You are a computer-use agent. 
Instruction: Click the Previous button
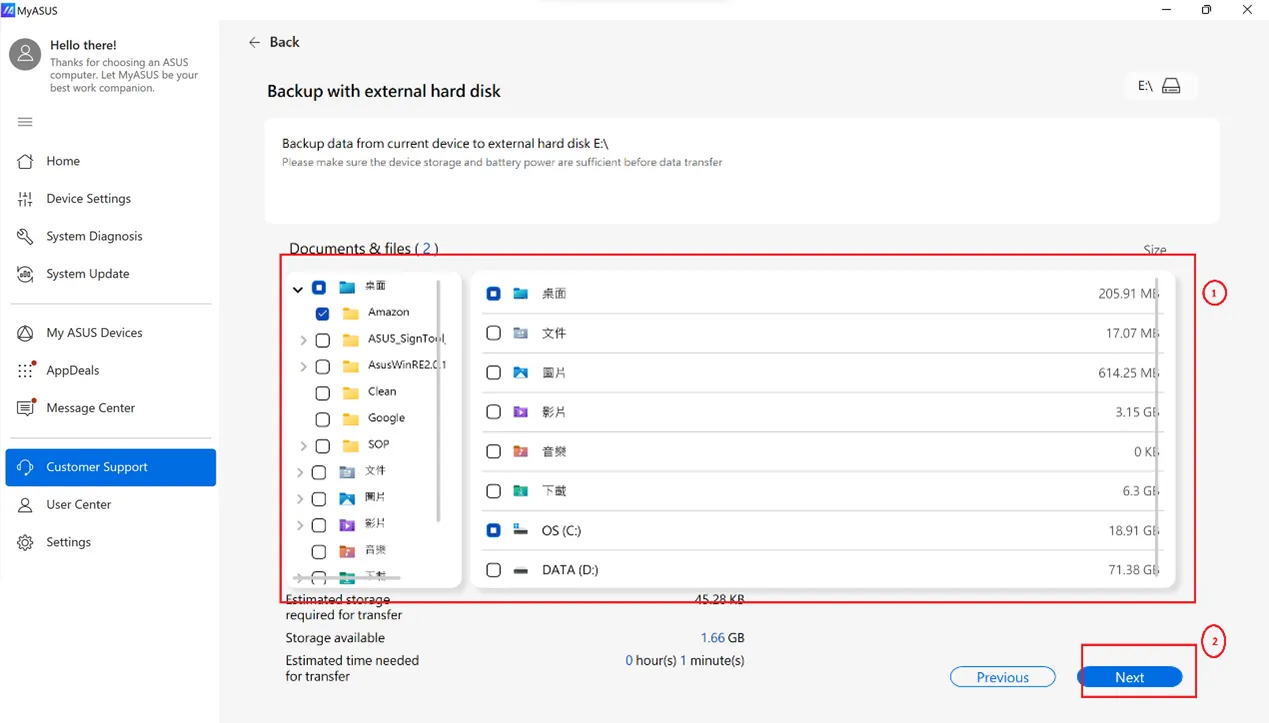pyautogui.click(x=1002, y=677)
